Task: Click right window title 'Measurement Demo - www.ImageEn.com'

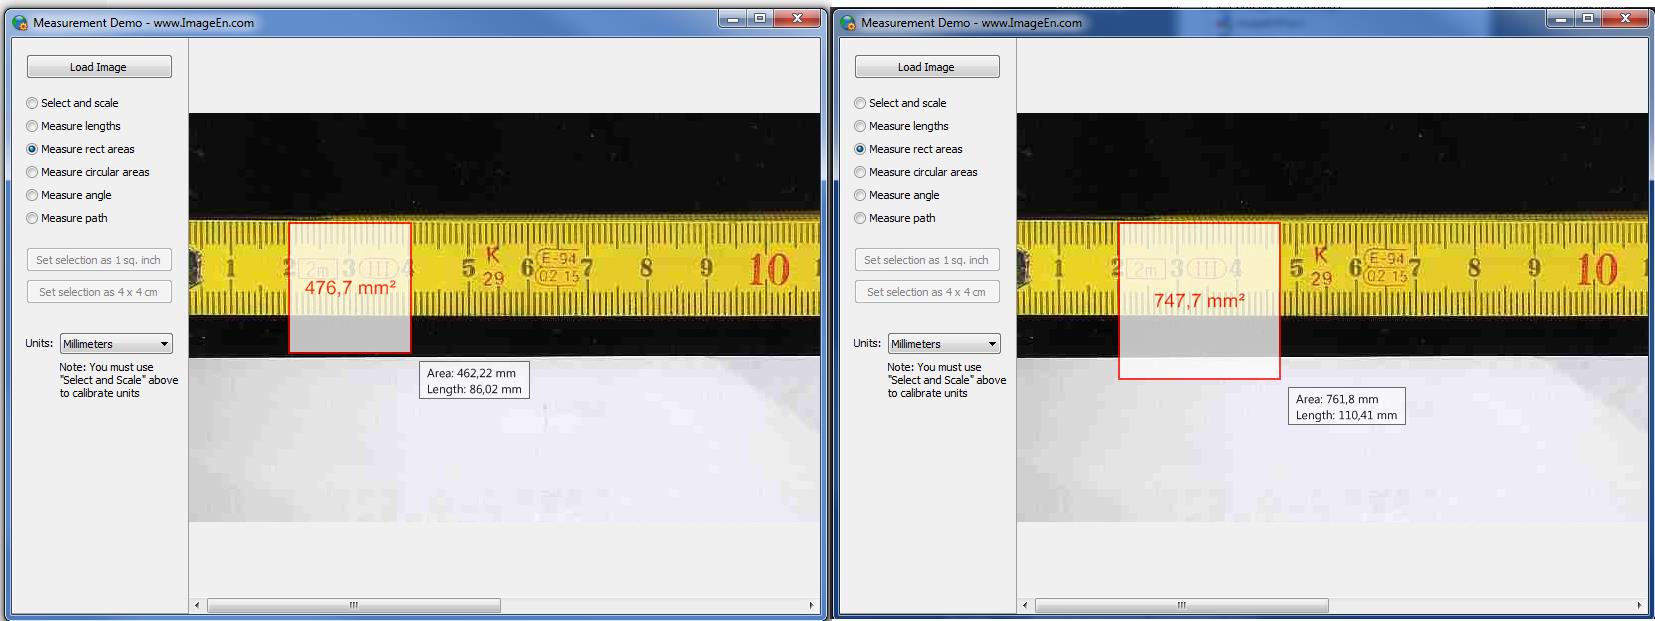Action: pyautogui.click(x=972, y=22)
